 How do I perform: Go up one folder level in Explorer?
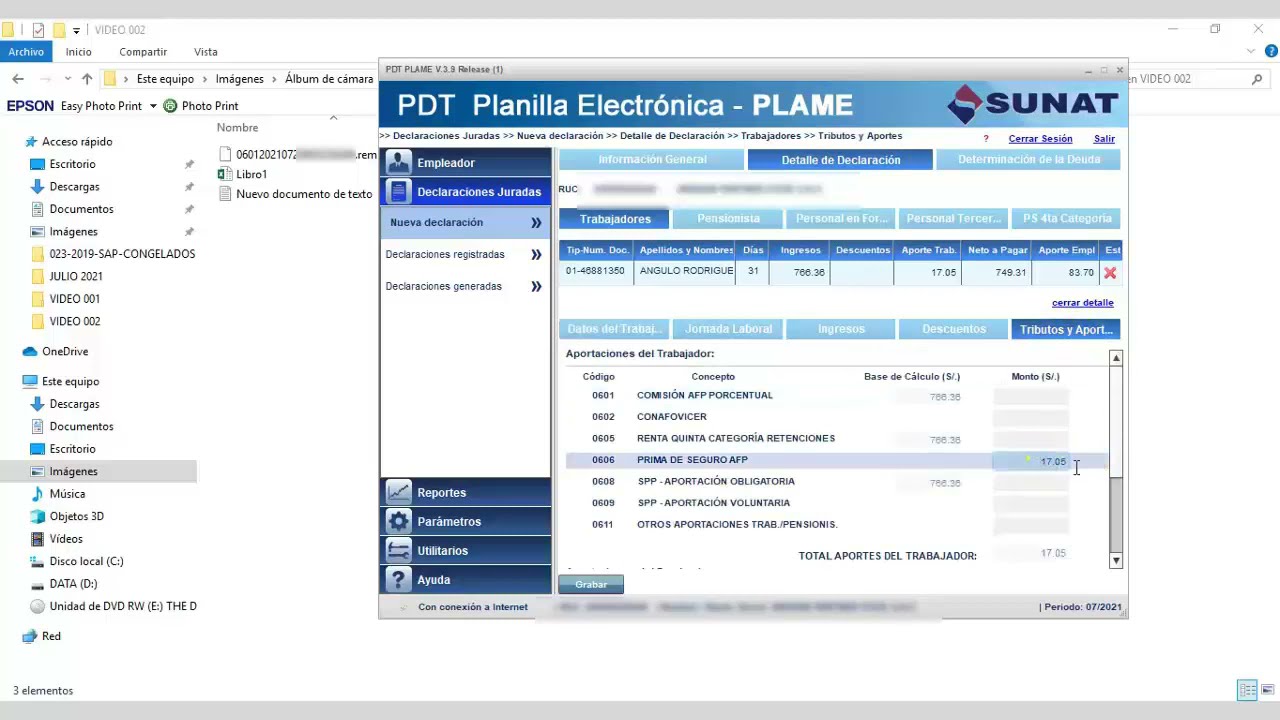pos(87,79)
